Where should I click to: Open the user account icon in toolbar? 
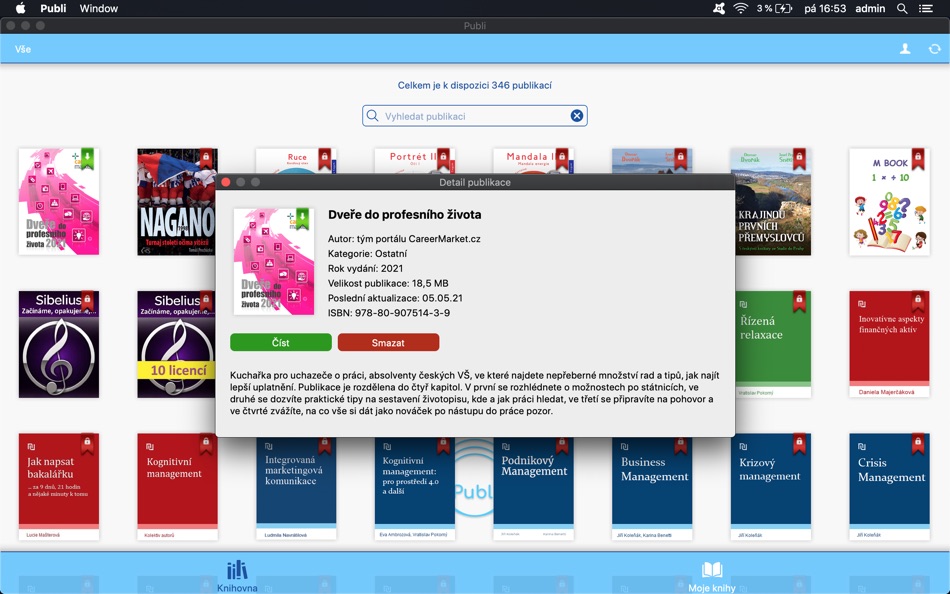tap(905, 49)
